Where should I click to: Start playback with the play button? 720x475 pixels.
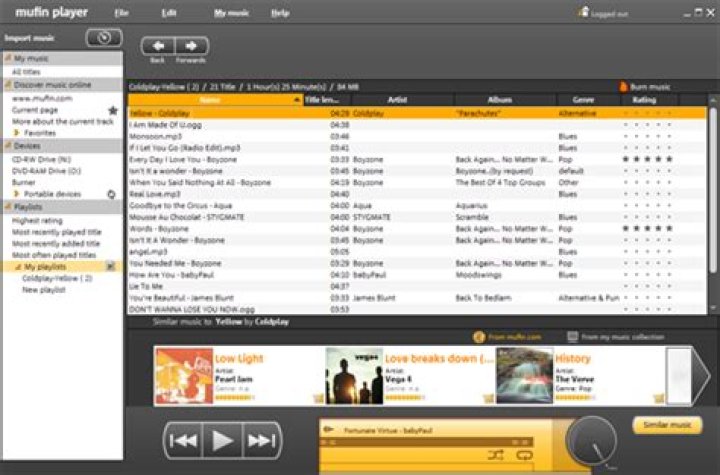coord(223,441)
